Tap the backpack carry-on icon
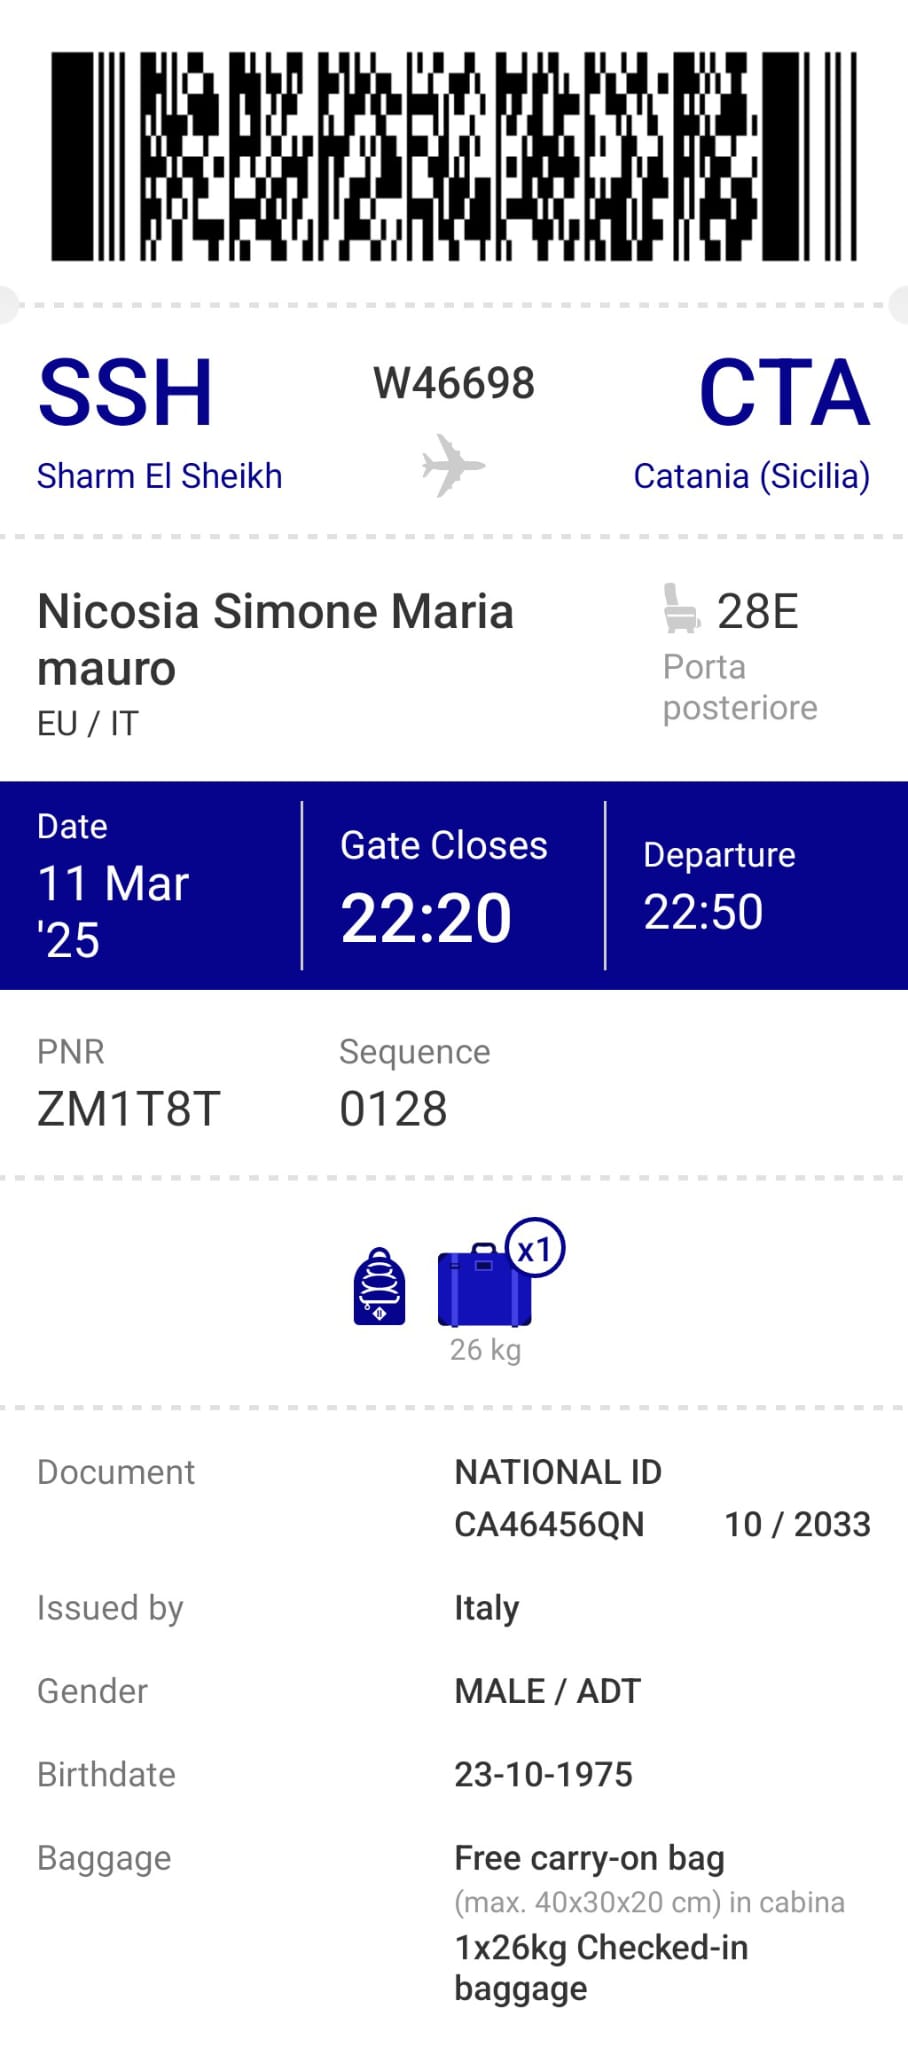 tap(380, 1287)
